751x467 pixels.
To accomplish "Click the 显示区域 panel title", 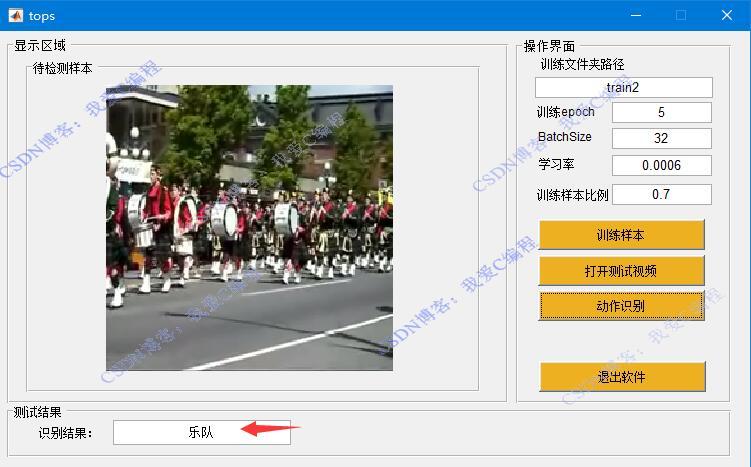I will tap(40, 46).
